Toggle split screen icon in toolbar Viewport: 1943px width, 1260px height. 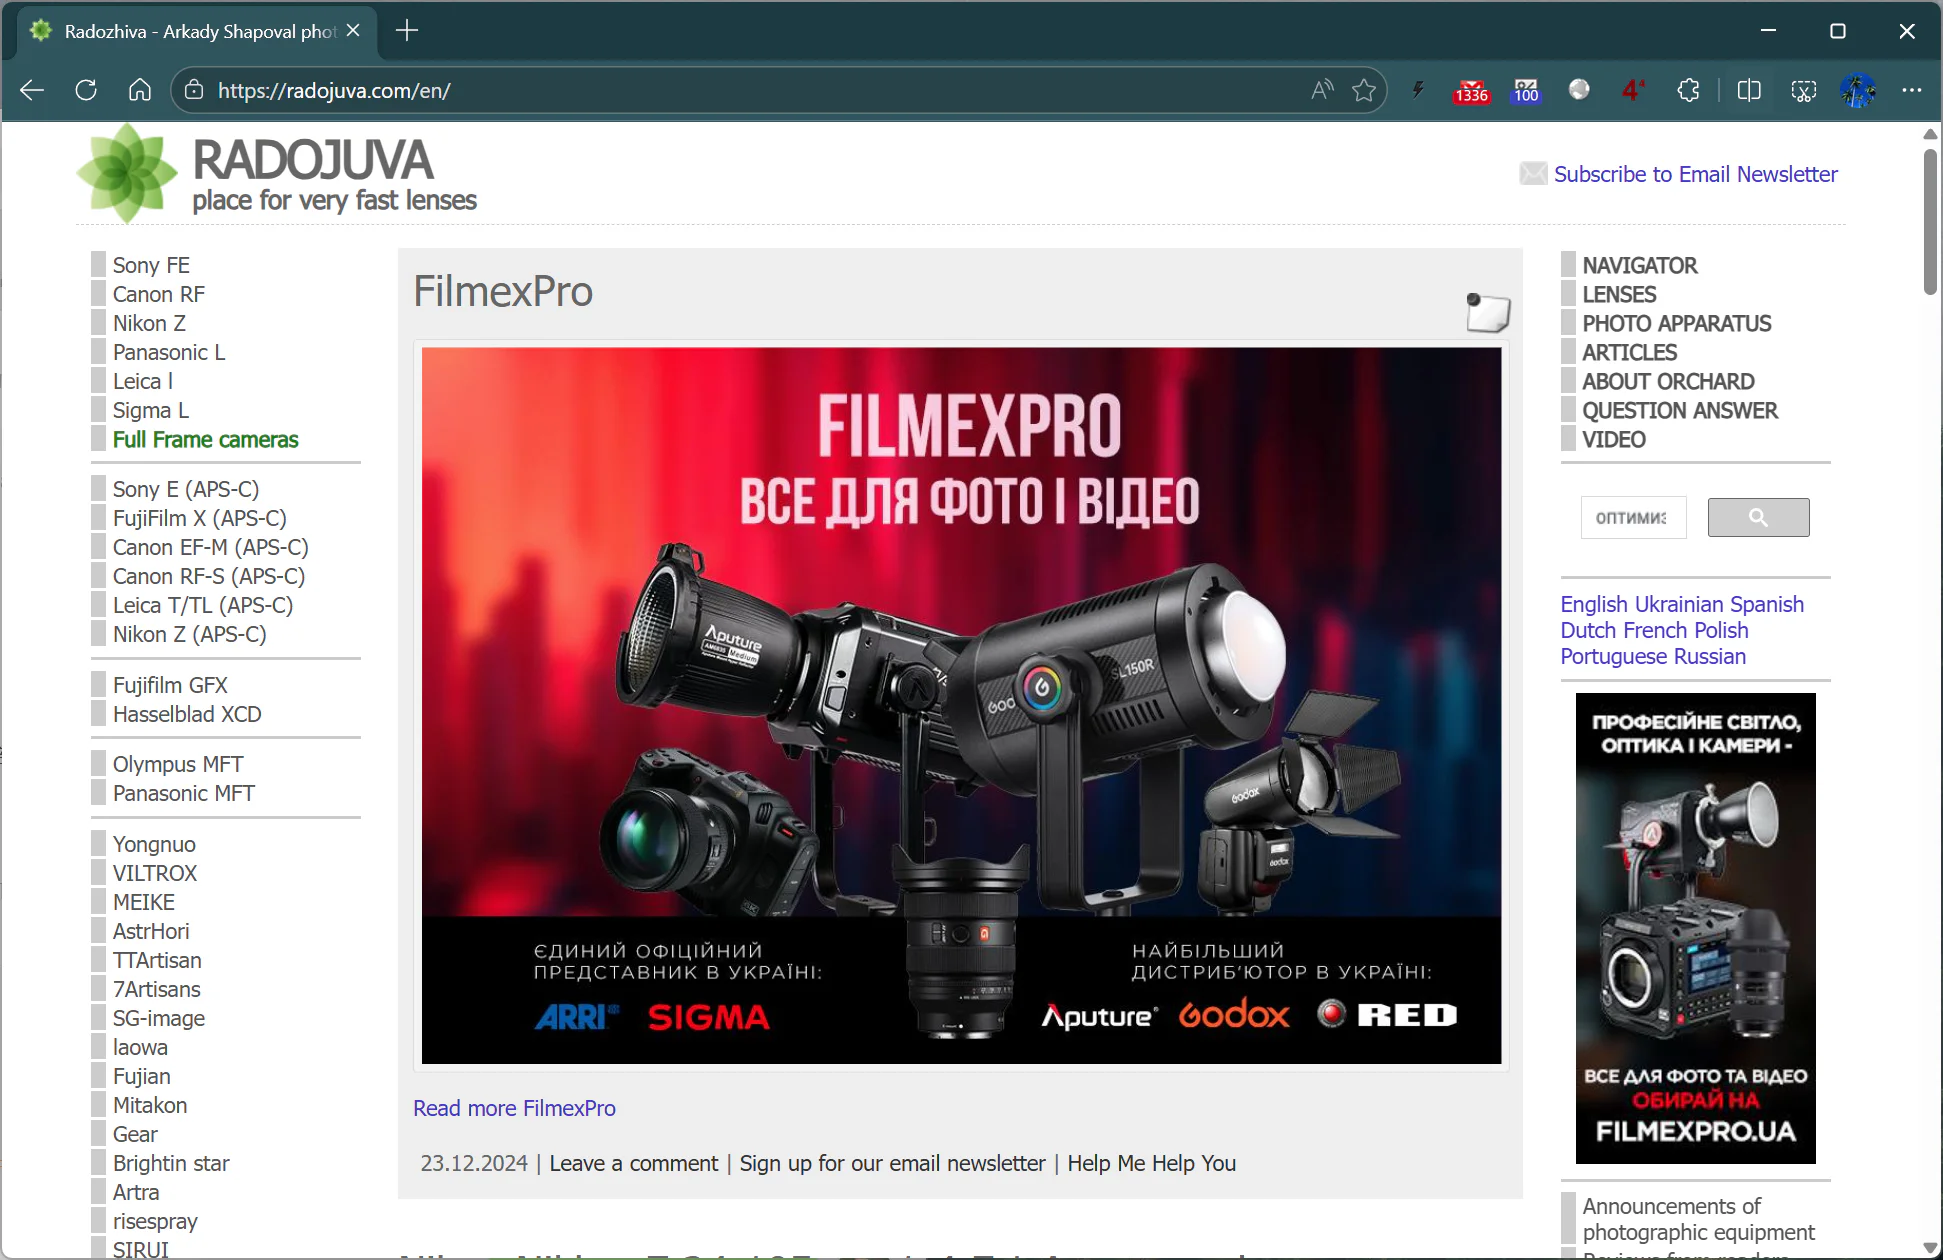pos(1749,90)
